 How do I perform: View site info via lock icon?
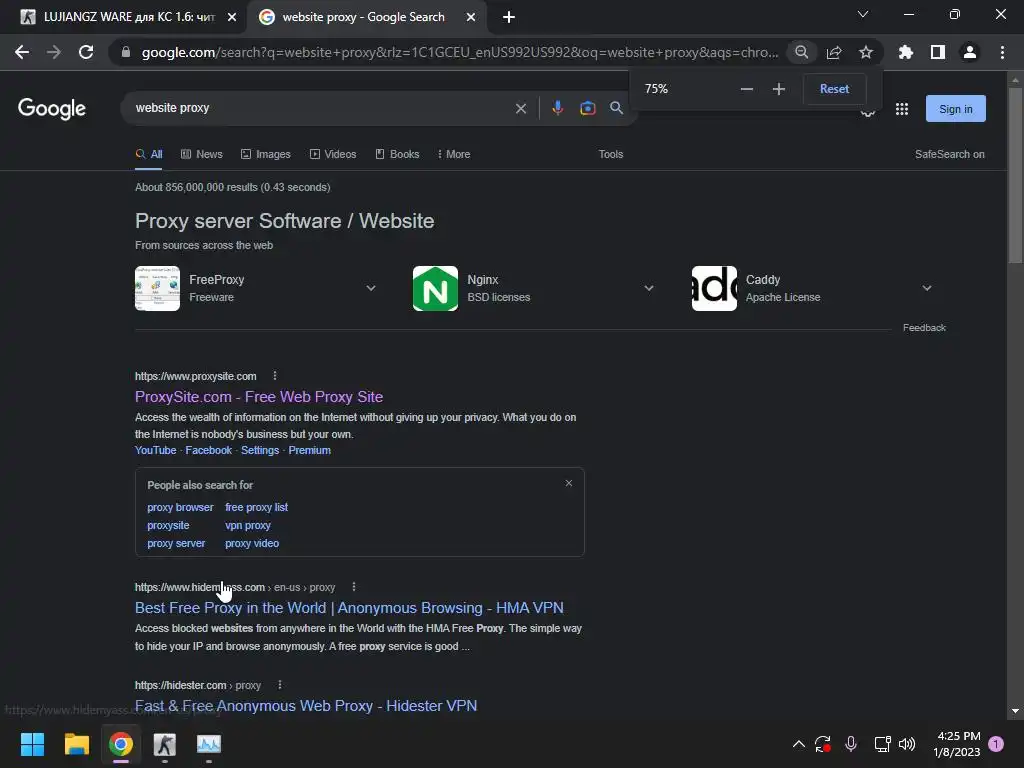[126, 52]
